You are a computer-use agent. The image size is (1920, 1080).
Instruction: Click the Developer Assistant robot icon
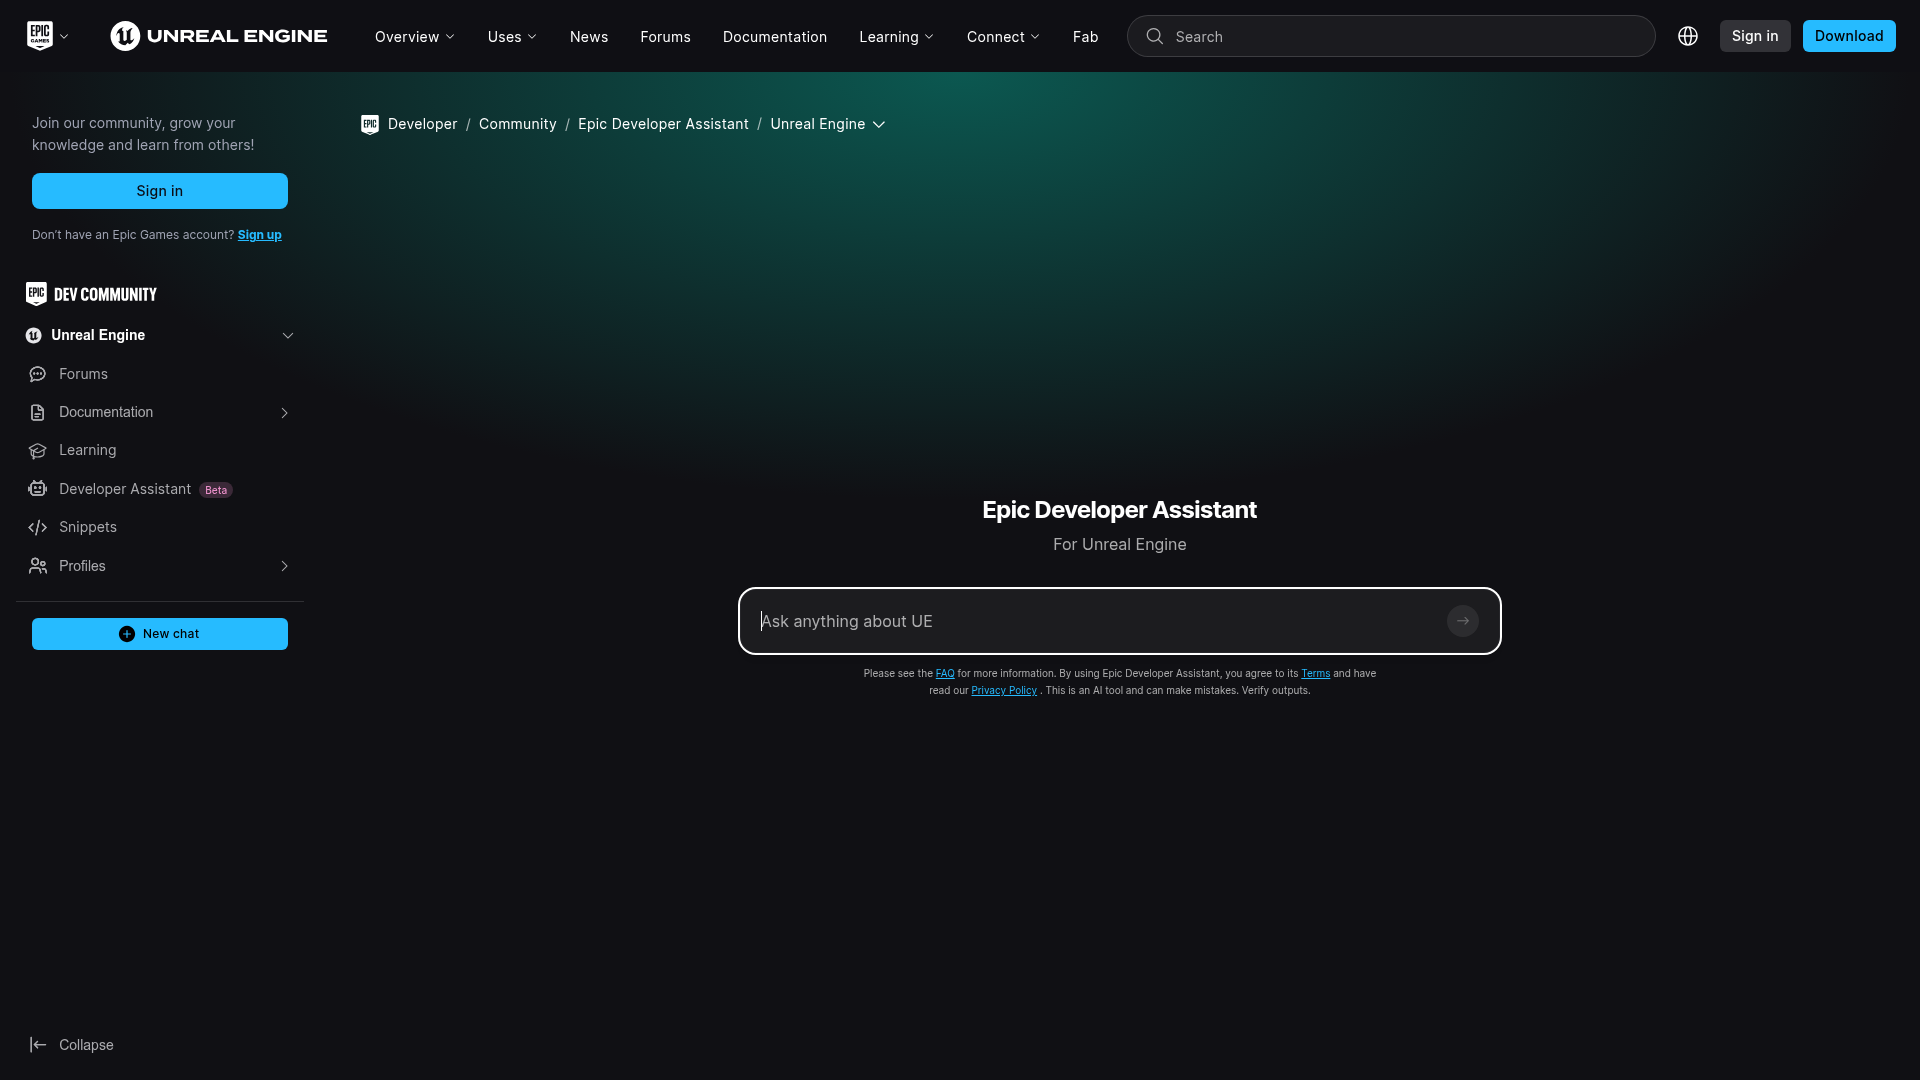(x=37, y=489)
